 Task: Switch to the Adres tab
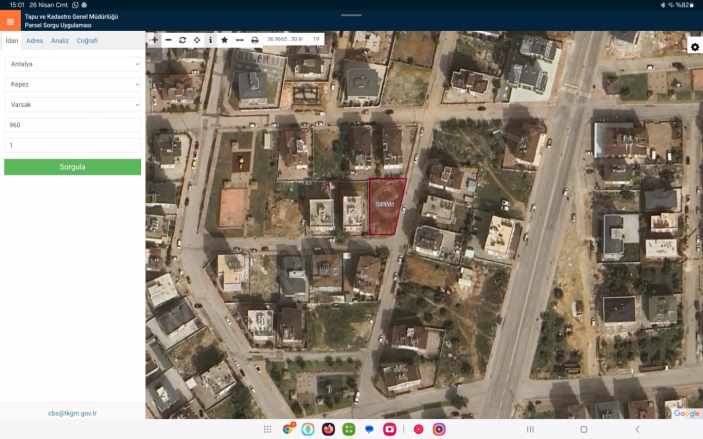click(x=34, y=41)
